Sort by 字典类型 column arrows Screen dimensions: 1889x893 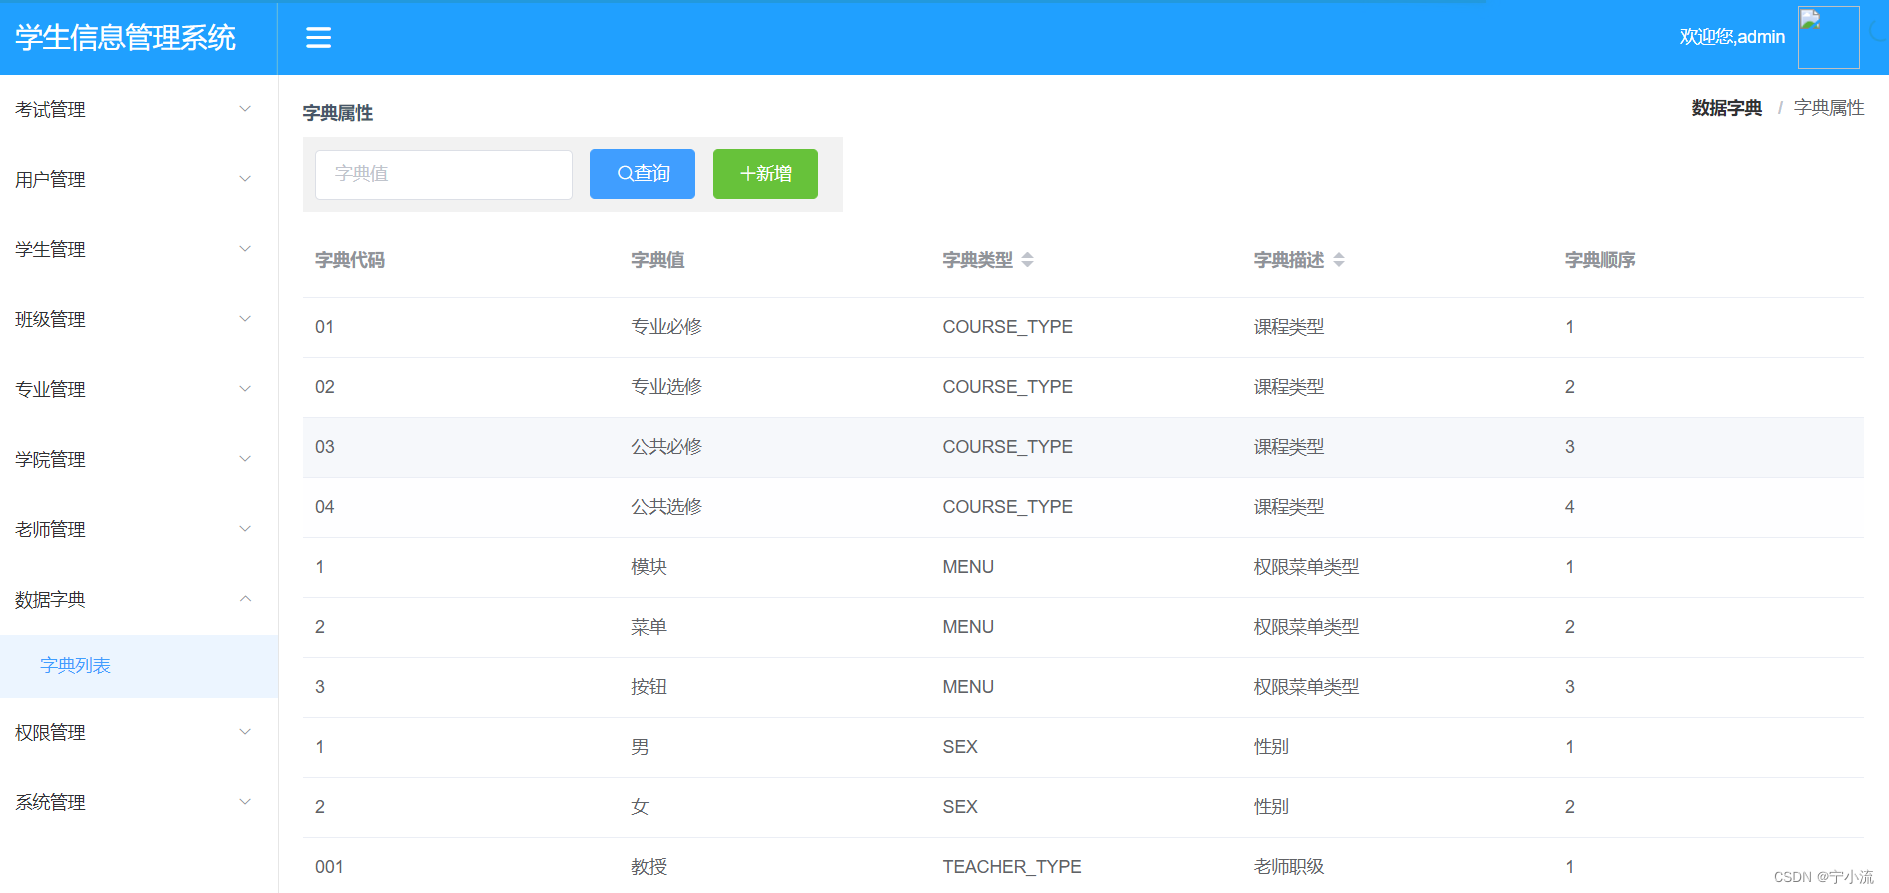(1027, 260)
